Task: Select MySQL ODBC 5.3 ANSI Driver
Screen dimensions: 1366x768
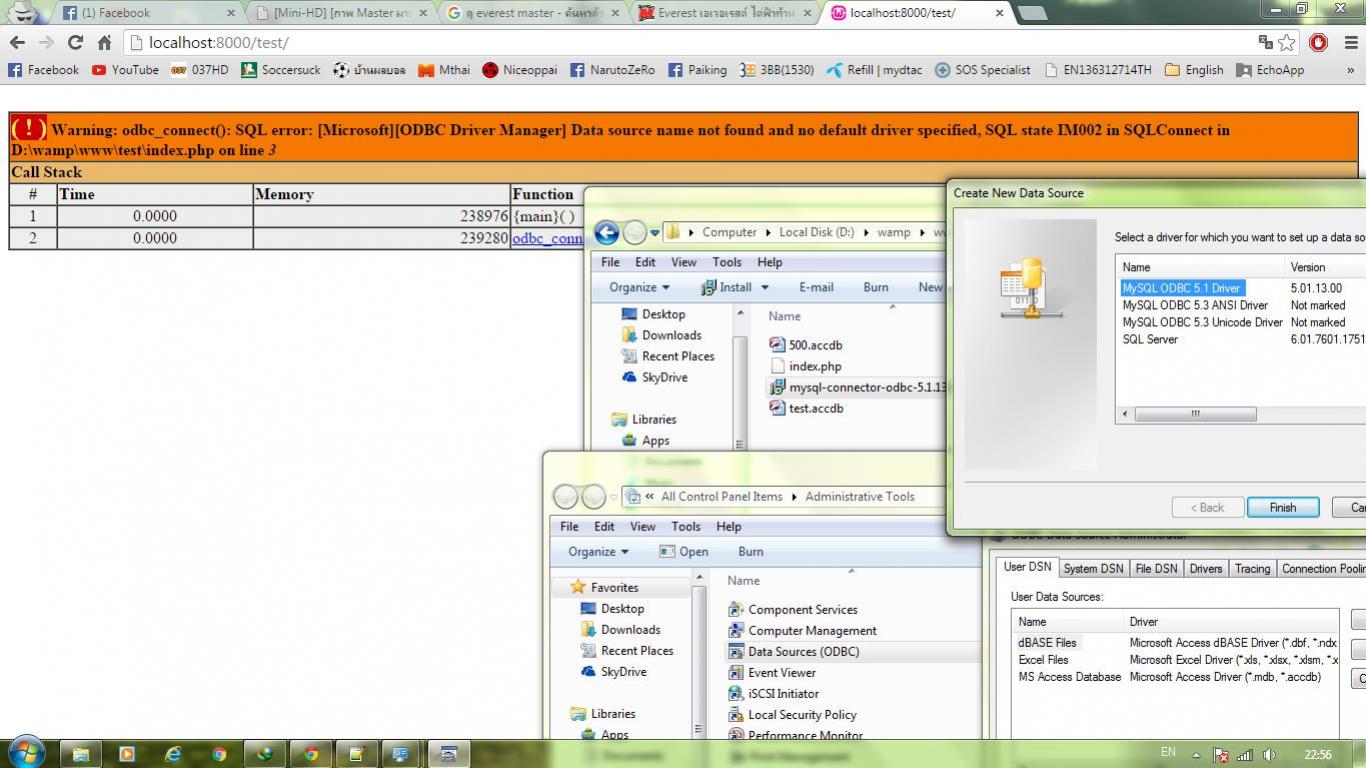Action: tap(1195, 305)
